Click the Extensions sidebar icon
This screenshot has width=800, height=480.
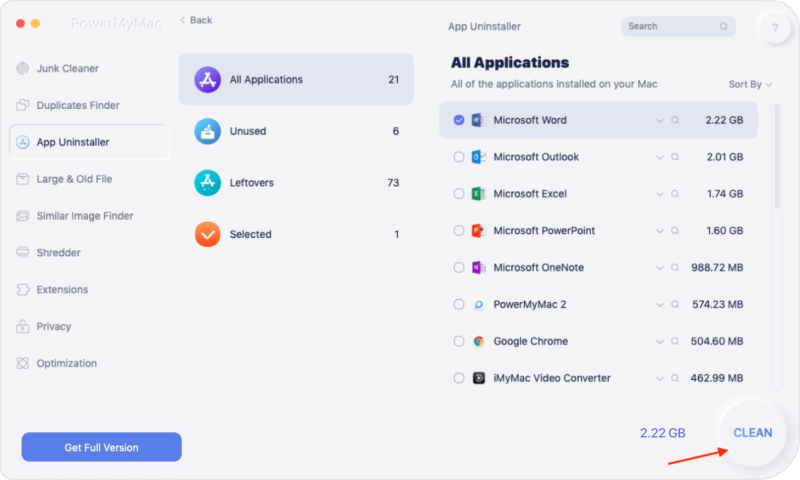[x=22, y=290]
